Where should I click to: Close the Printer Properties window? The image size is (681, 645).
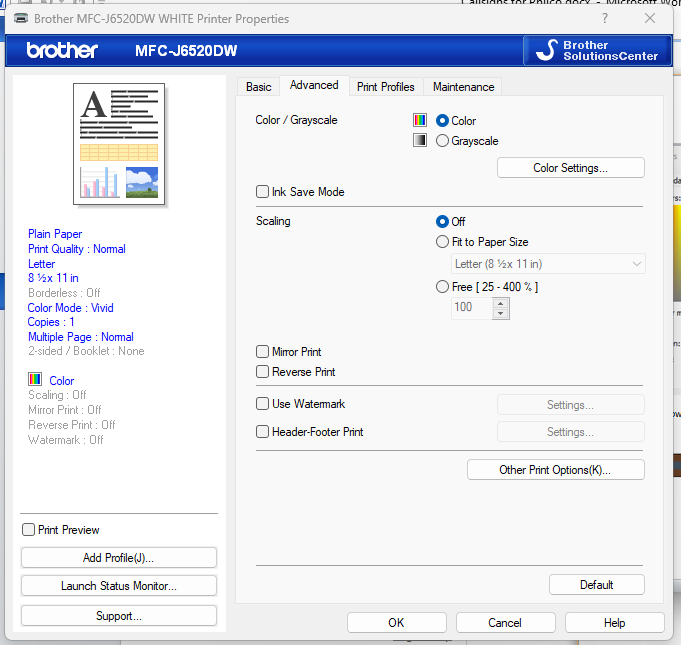pyautogui.click(x=650, y=18)
